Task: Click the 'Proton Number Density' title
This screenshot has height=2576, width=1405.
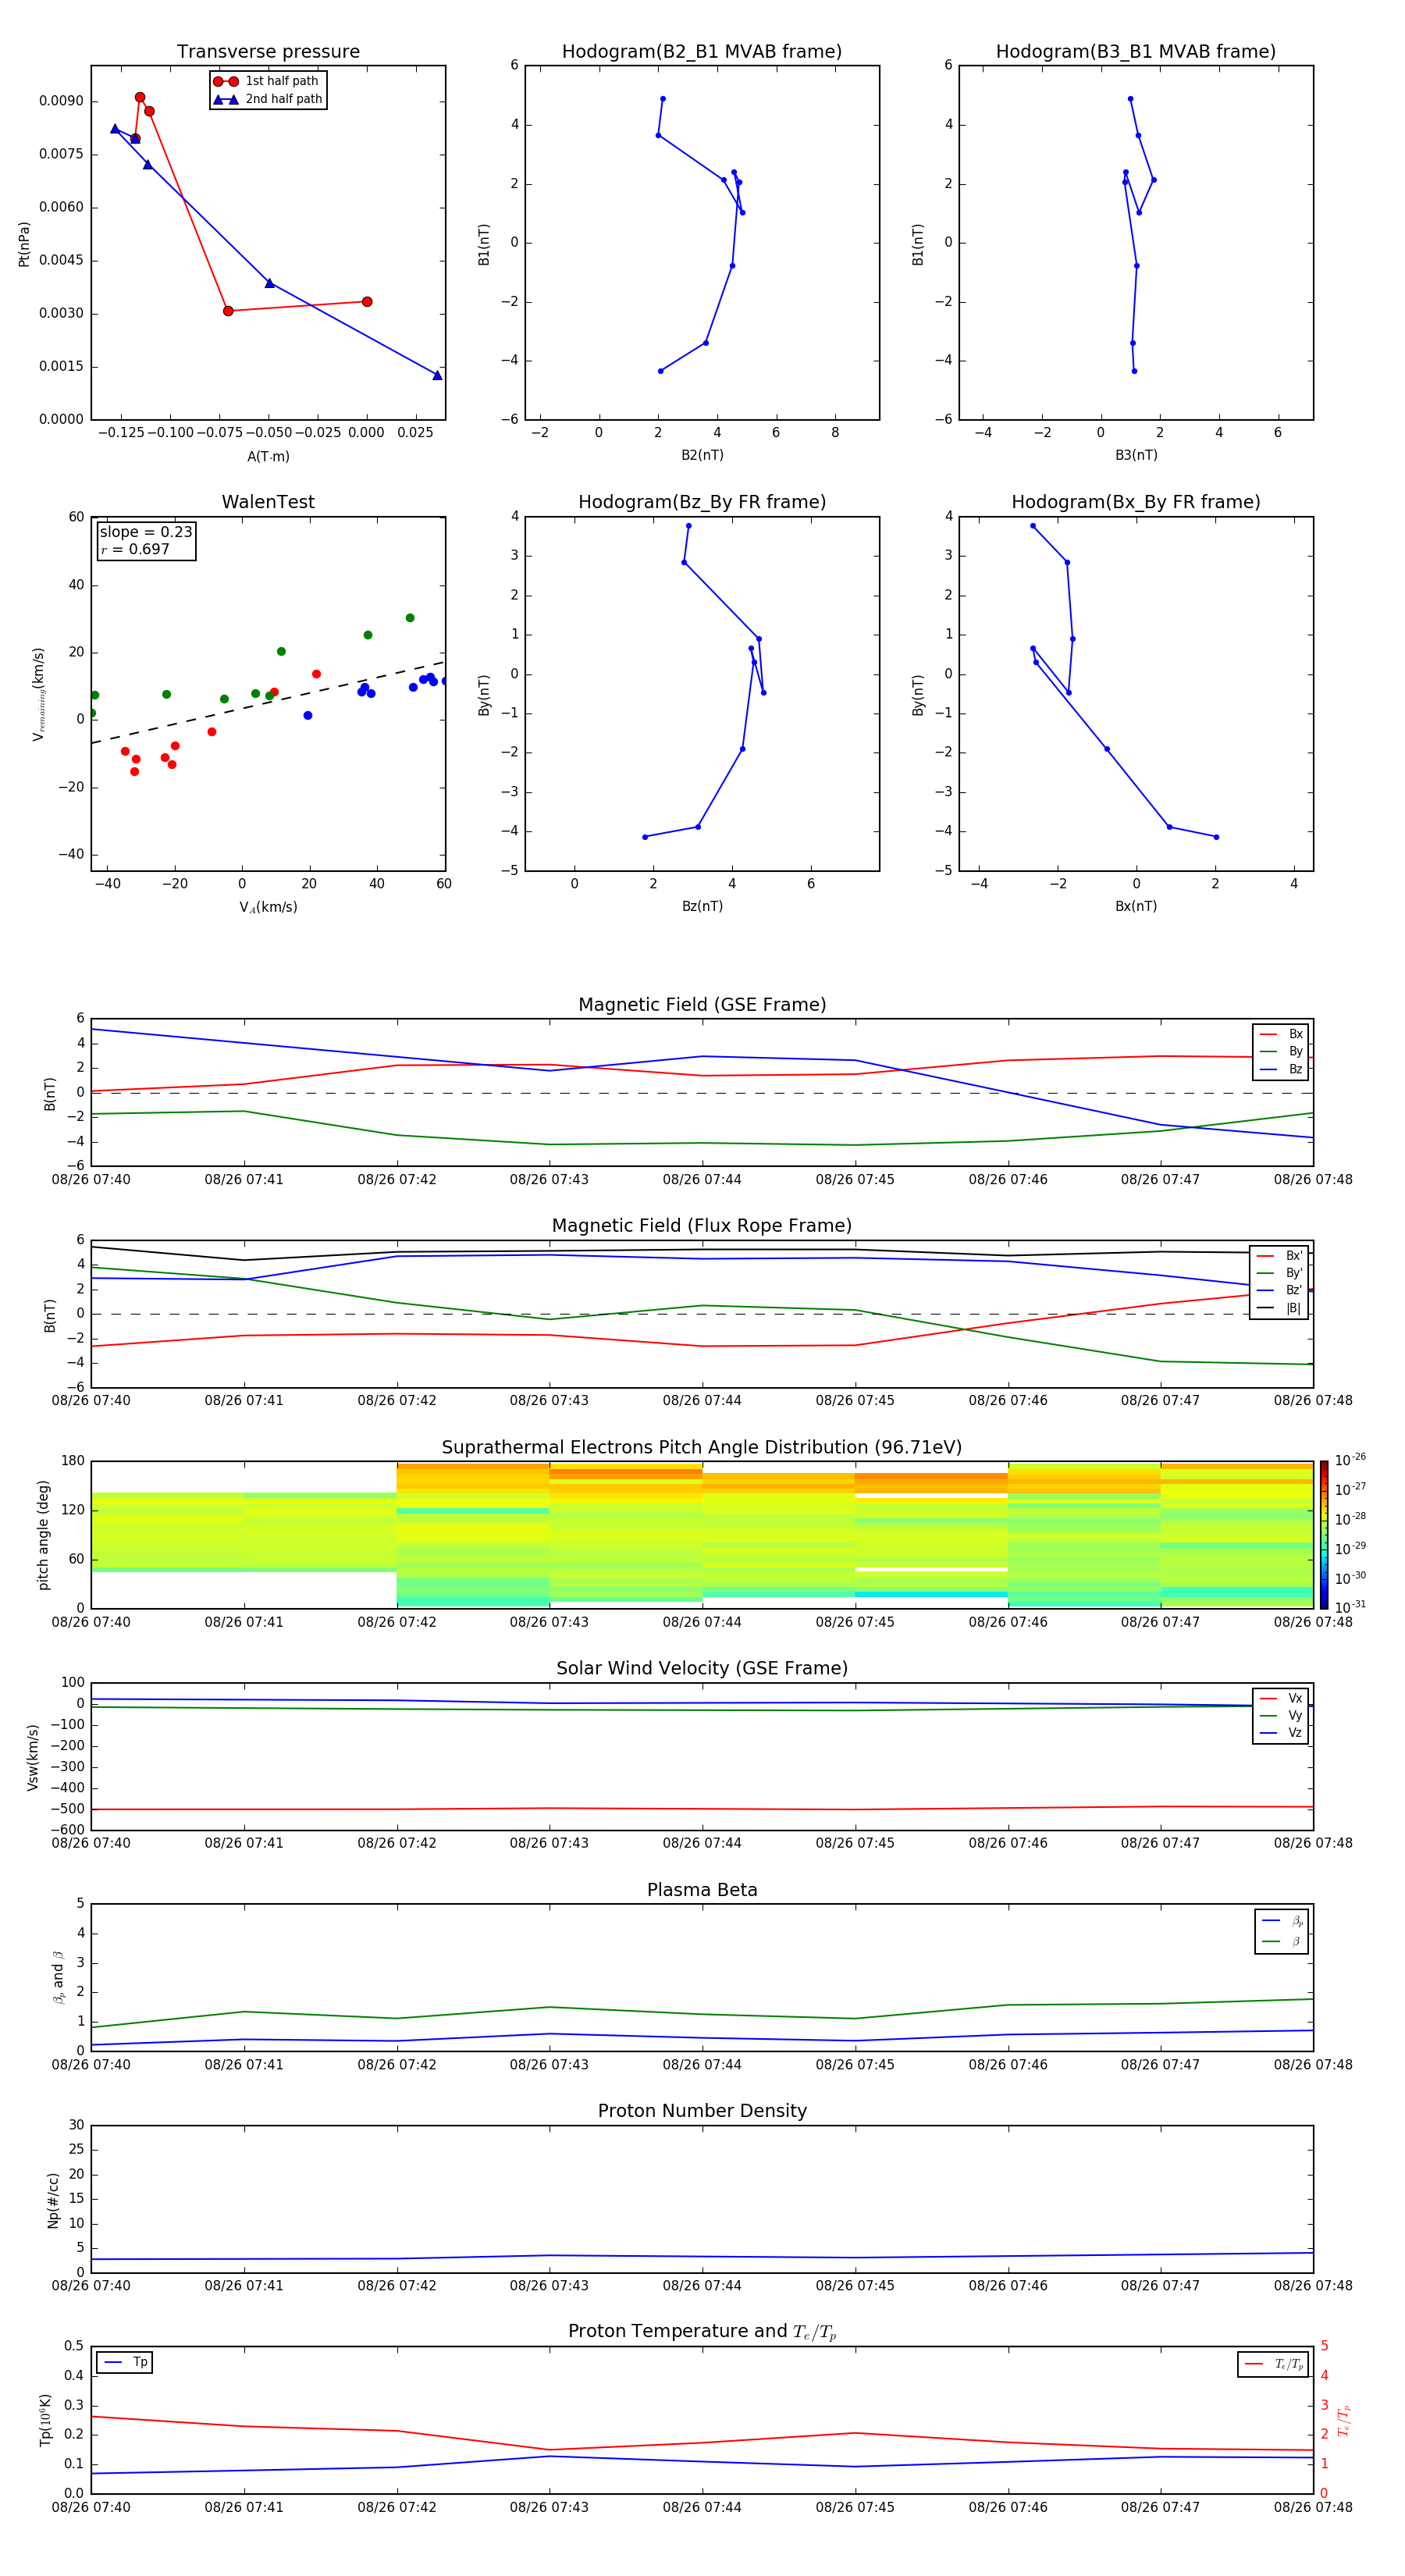Action: click(x=702, y=2111)
